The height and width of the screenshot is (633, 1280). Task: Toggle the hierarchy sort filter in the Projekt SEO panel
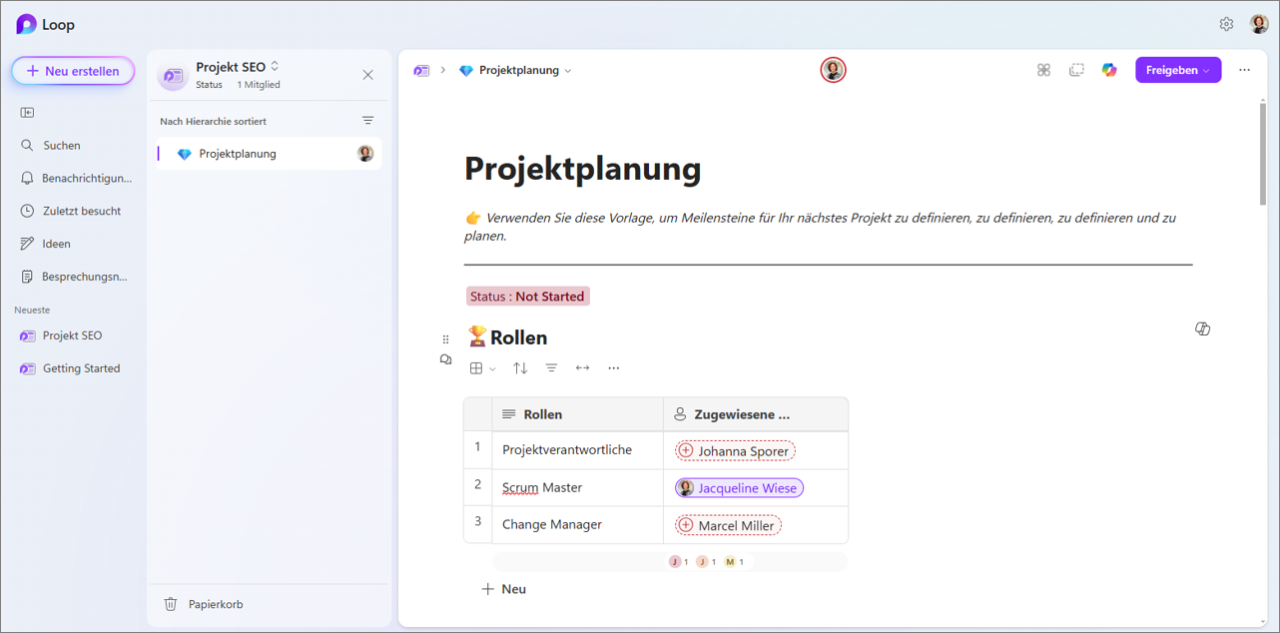pos(367,119)
